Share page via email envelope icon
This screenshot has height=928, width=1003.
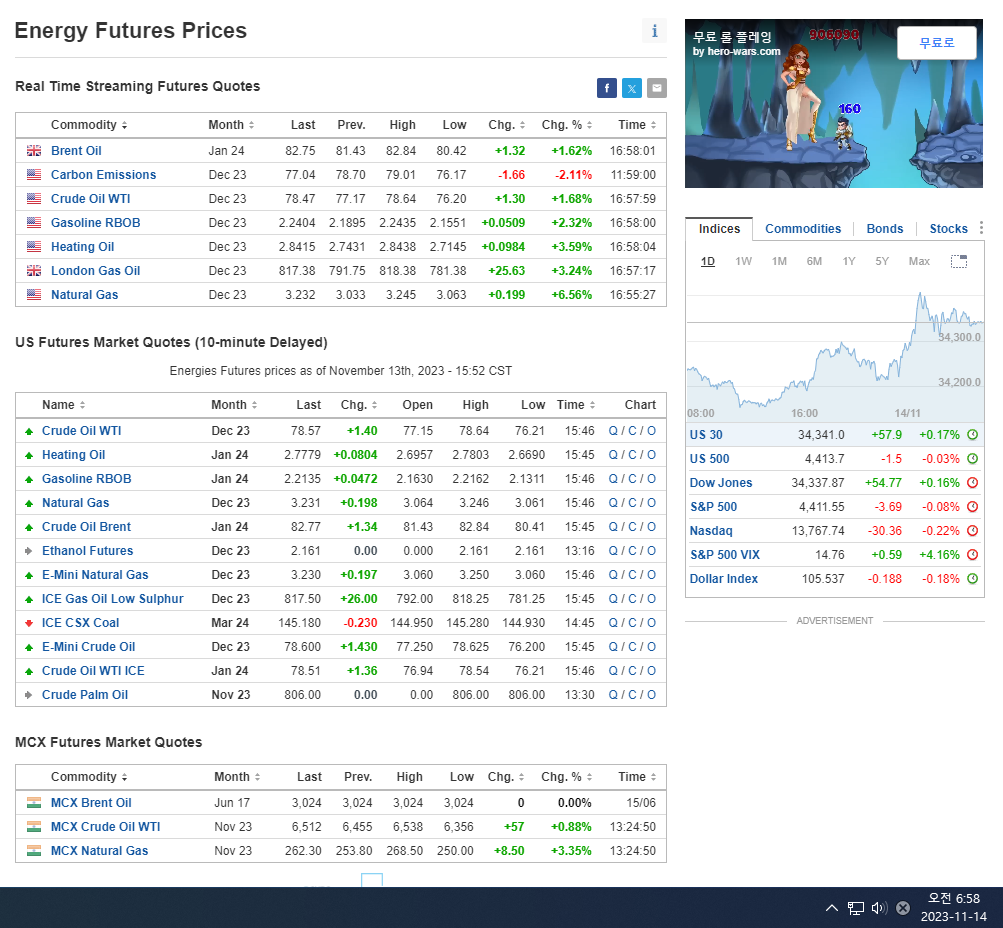pyautogui.click(x=656, y=88)
